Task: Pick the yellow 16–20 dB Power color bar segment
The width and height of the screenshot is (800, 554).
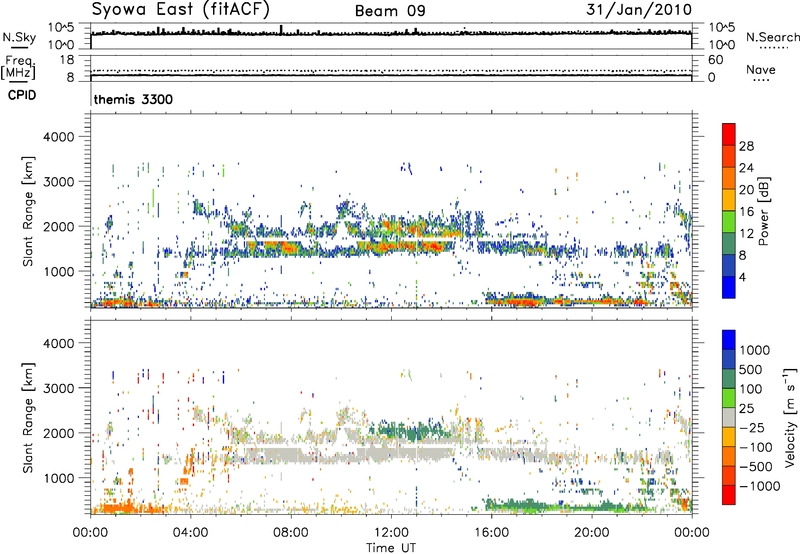Action: 729,199
